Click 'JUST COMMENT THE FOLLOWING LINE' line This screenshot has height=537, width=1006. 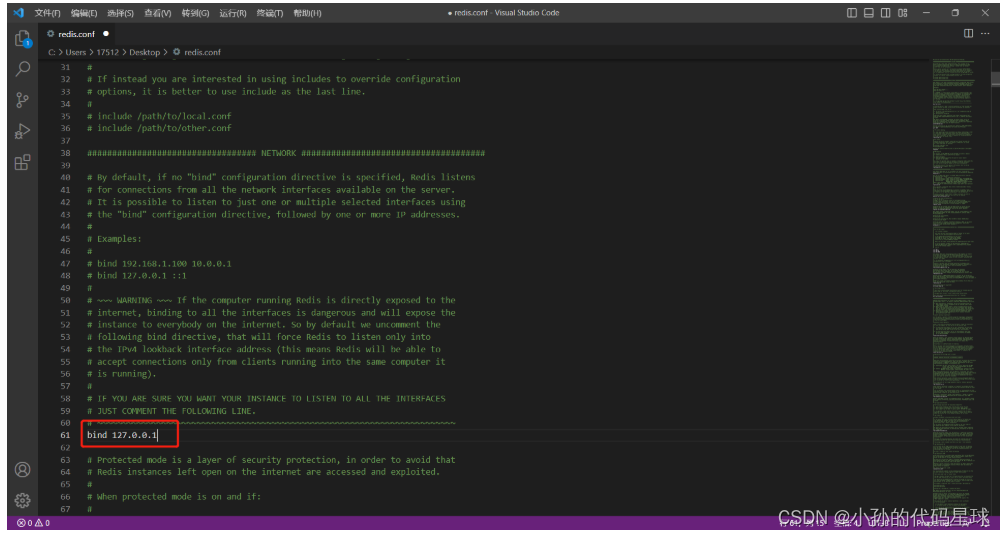click(171, 411)
